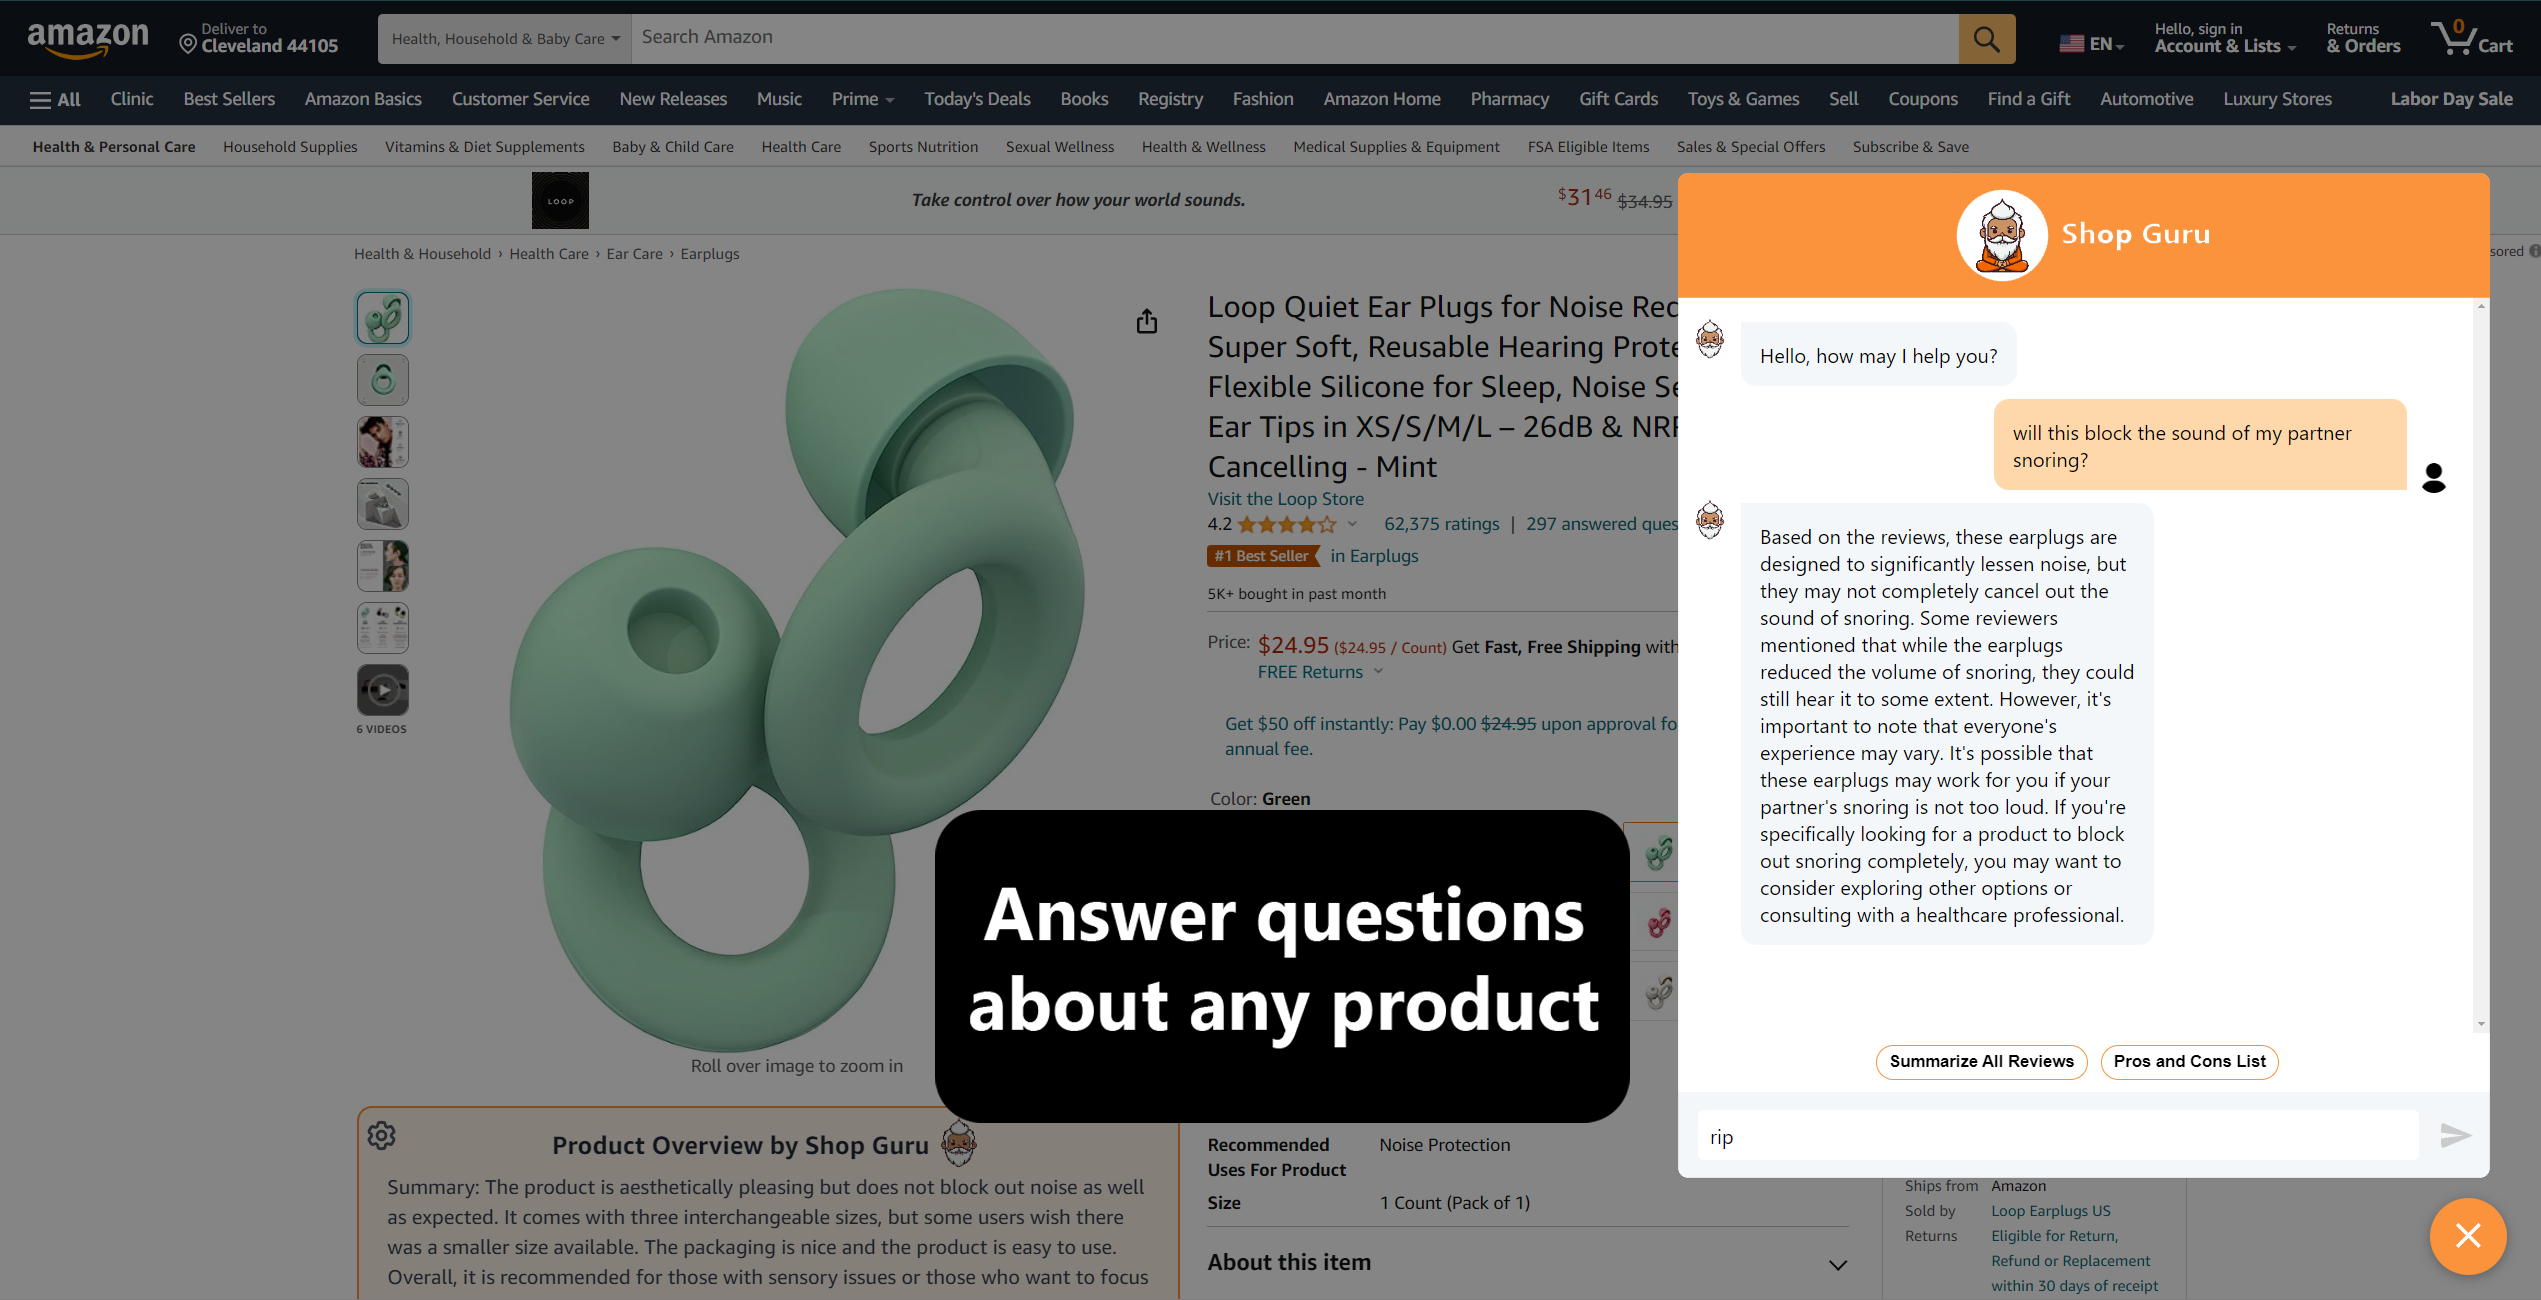This screenshot has height=1300, width=2541.
Task: Open Shop Guru overview settings gear
Action: point(381,1135)
